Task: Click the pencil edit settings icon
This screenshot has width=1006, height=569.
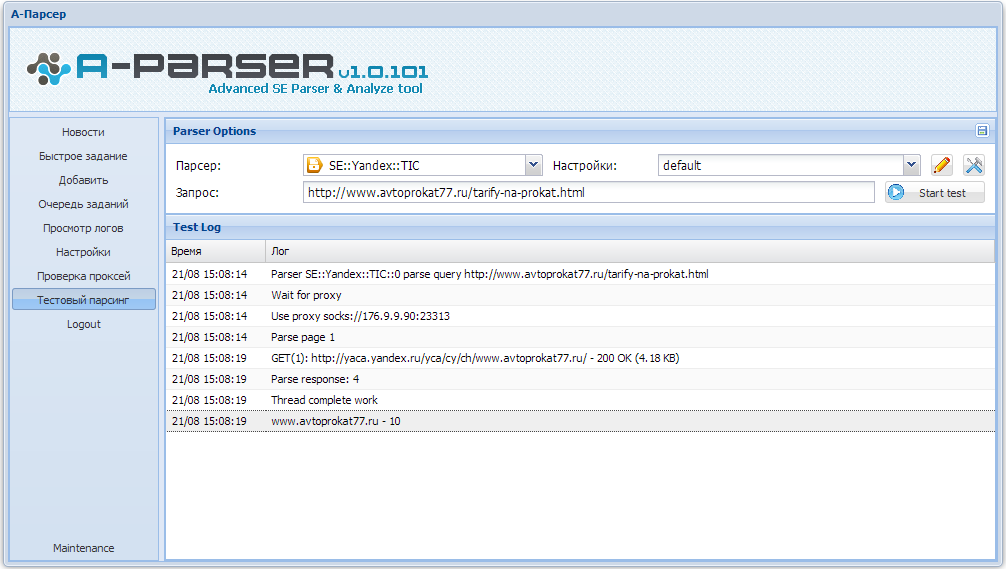Action: coord(941,166)
